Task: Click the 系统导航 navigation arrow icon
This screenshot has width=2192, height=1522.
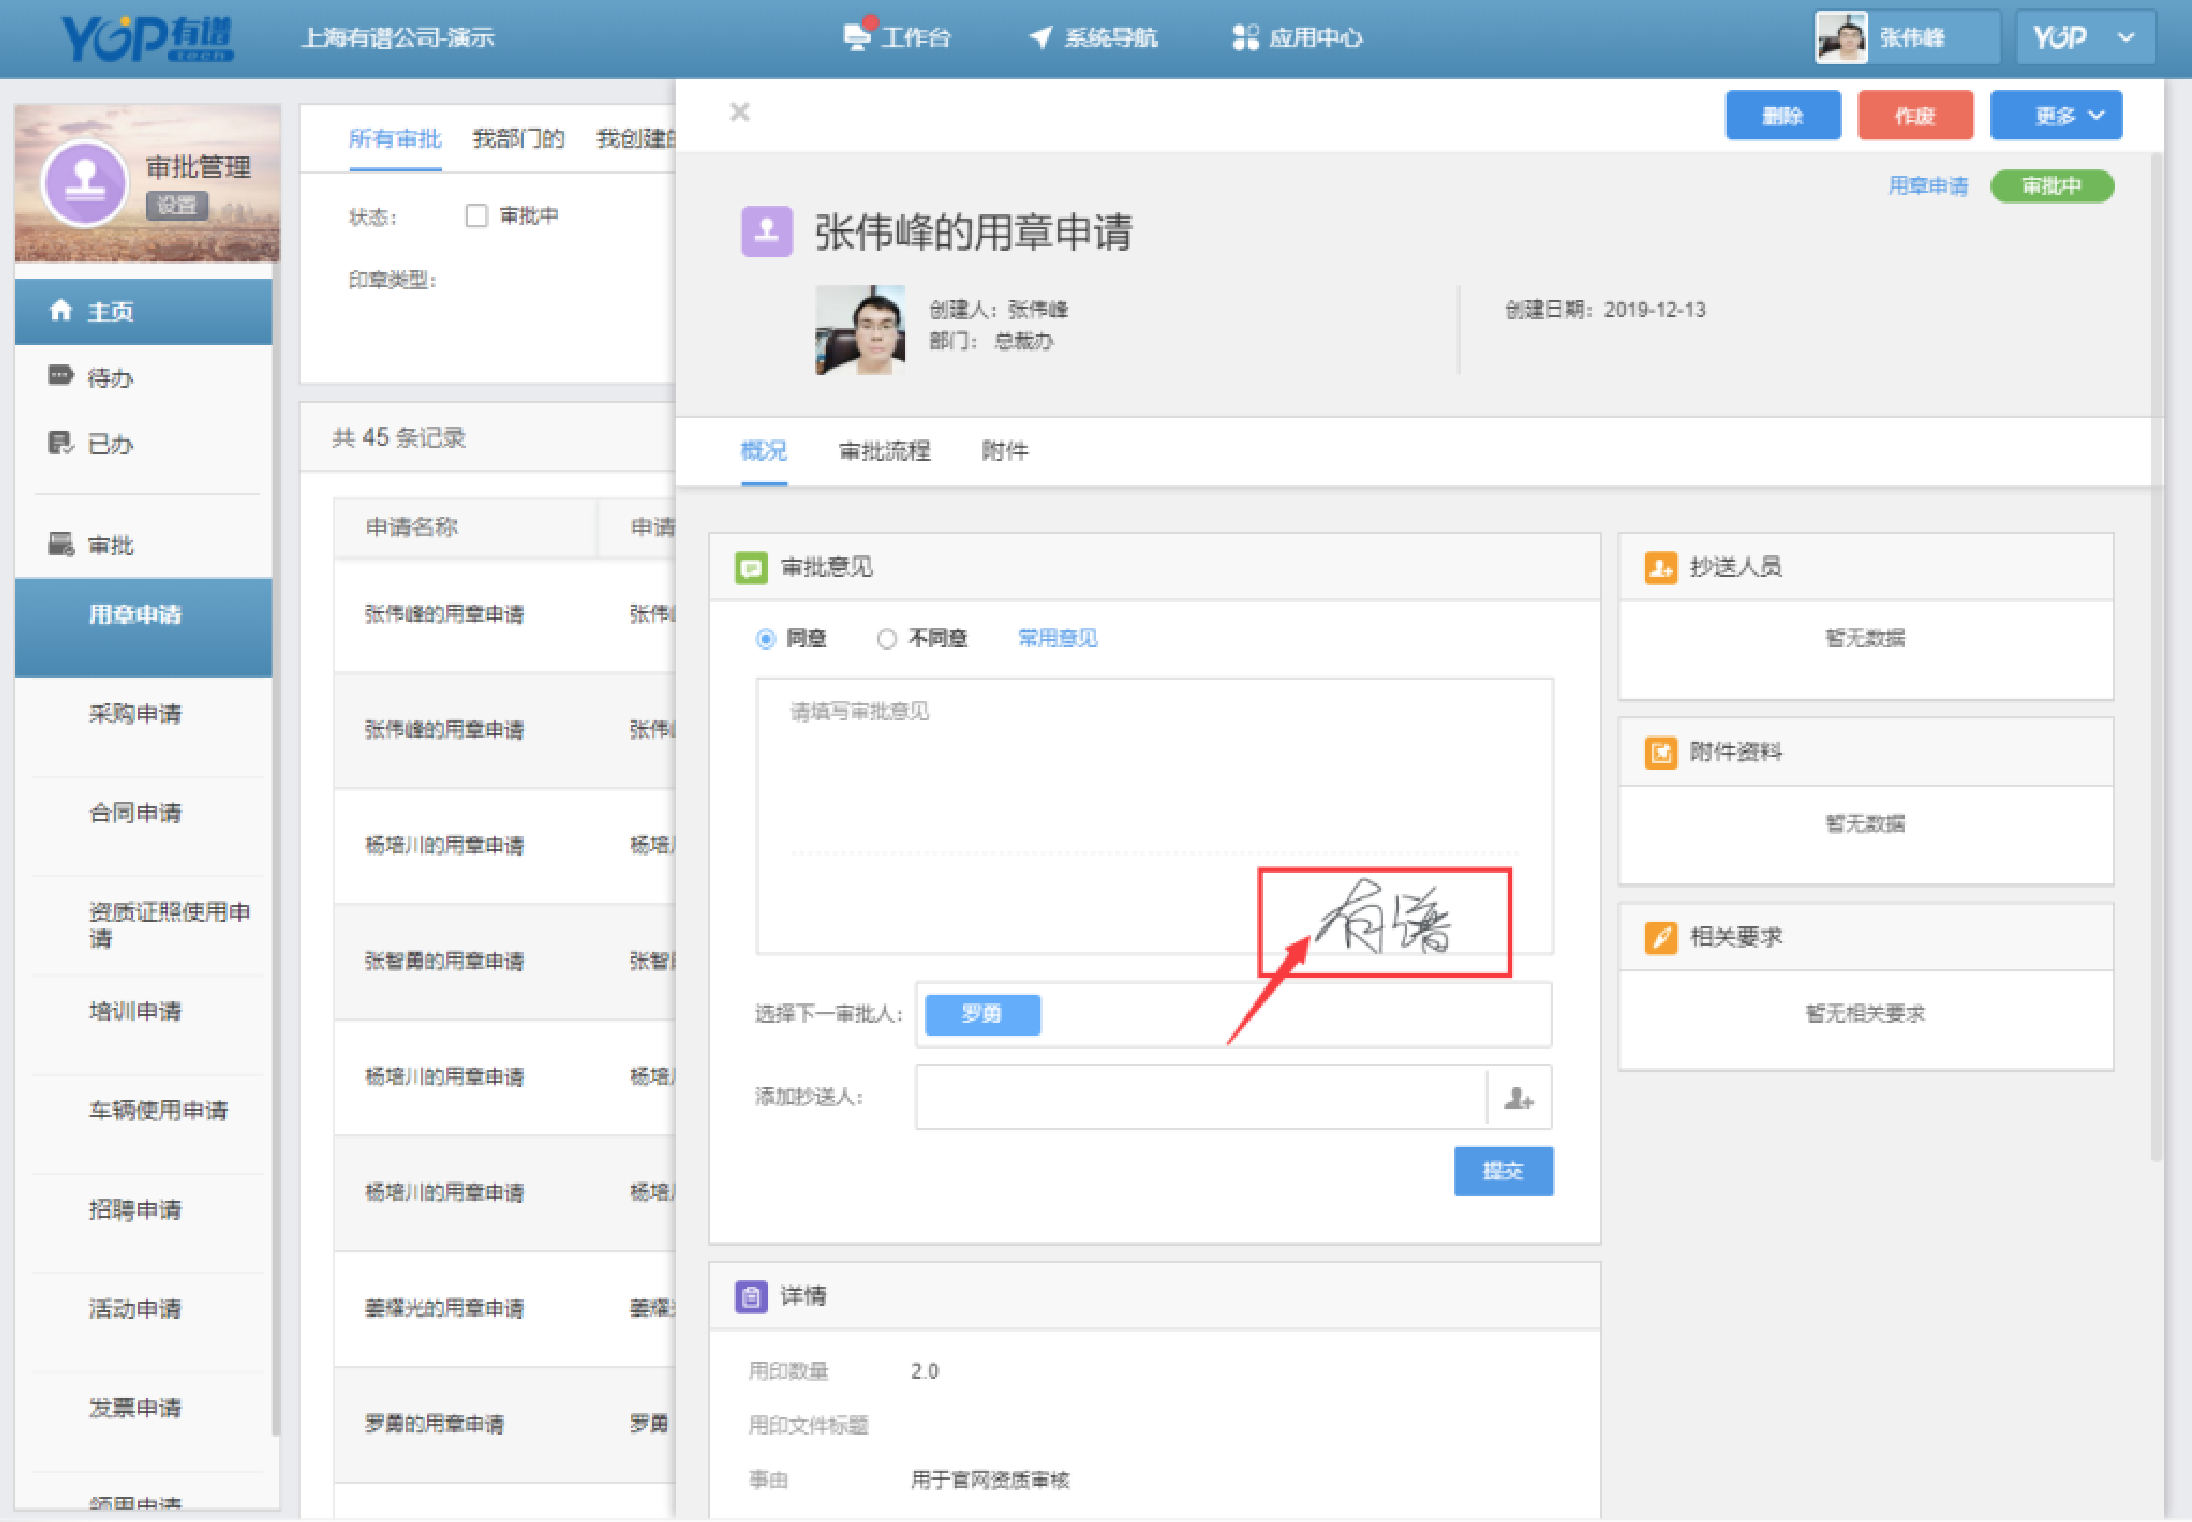Action: pyautogui.click(x=1040, y=37)
